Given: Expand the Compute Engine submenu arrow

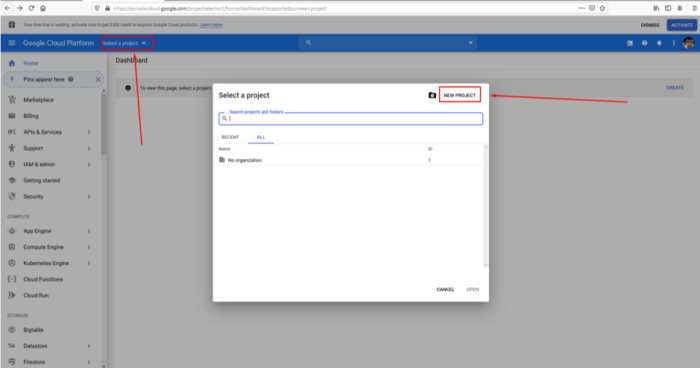Looking at the screenshot, I should [89, 247].
